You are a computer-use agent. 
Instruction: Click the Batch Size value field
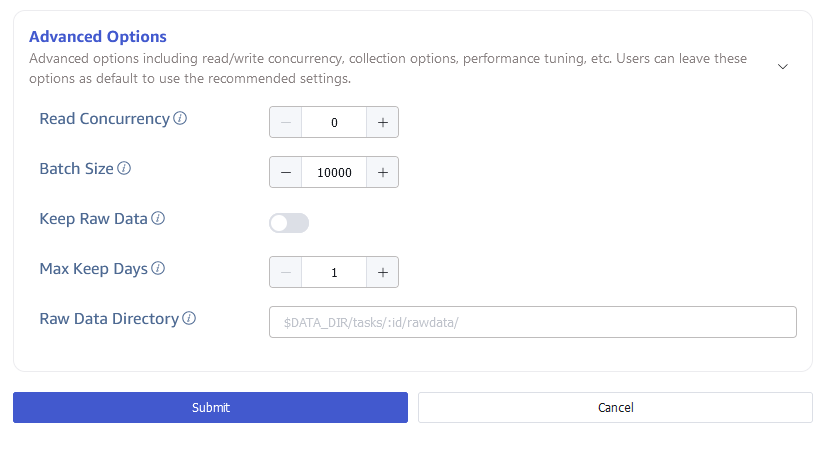pos(334,172)
